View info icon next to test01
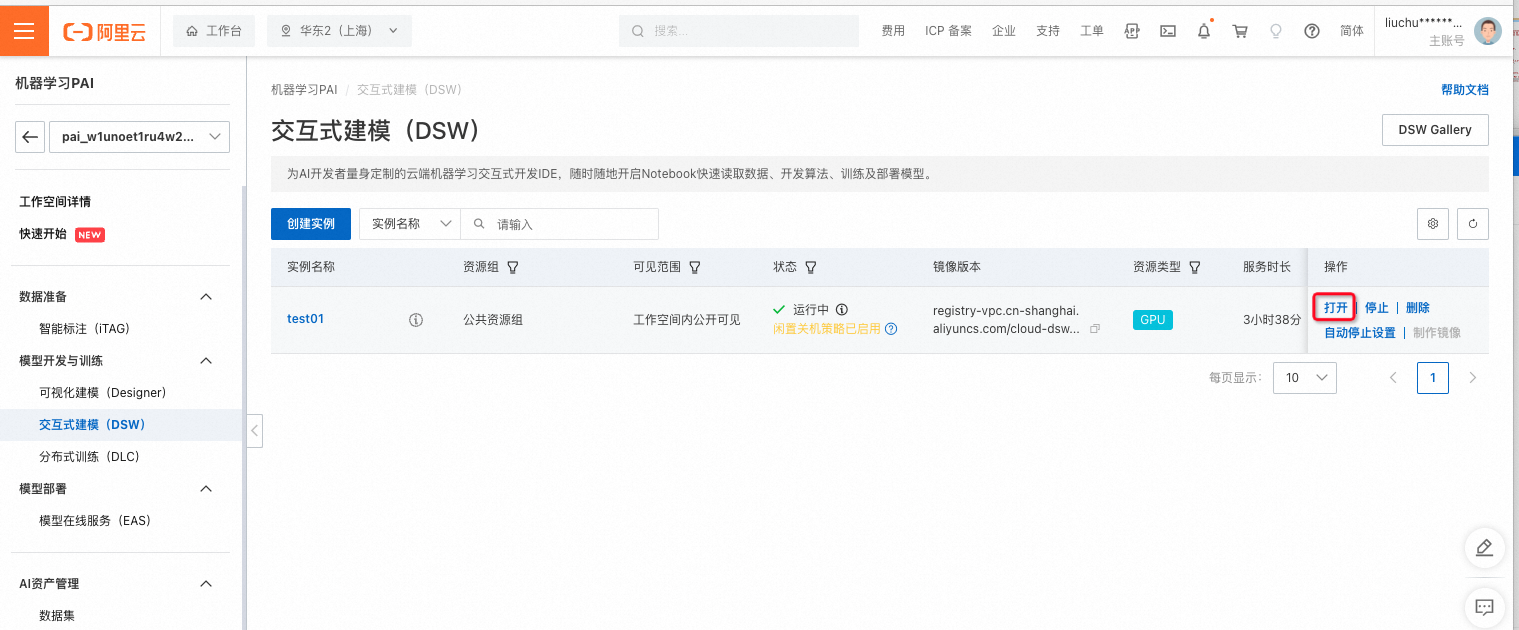Screen dimensions: 1519x630 click(x=415, y=318)
